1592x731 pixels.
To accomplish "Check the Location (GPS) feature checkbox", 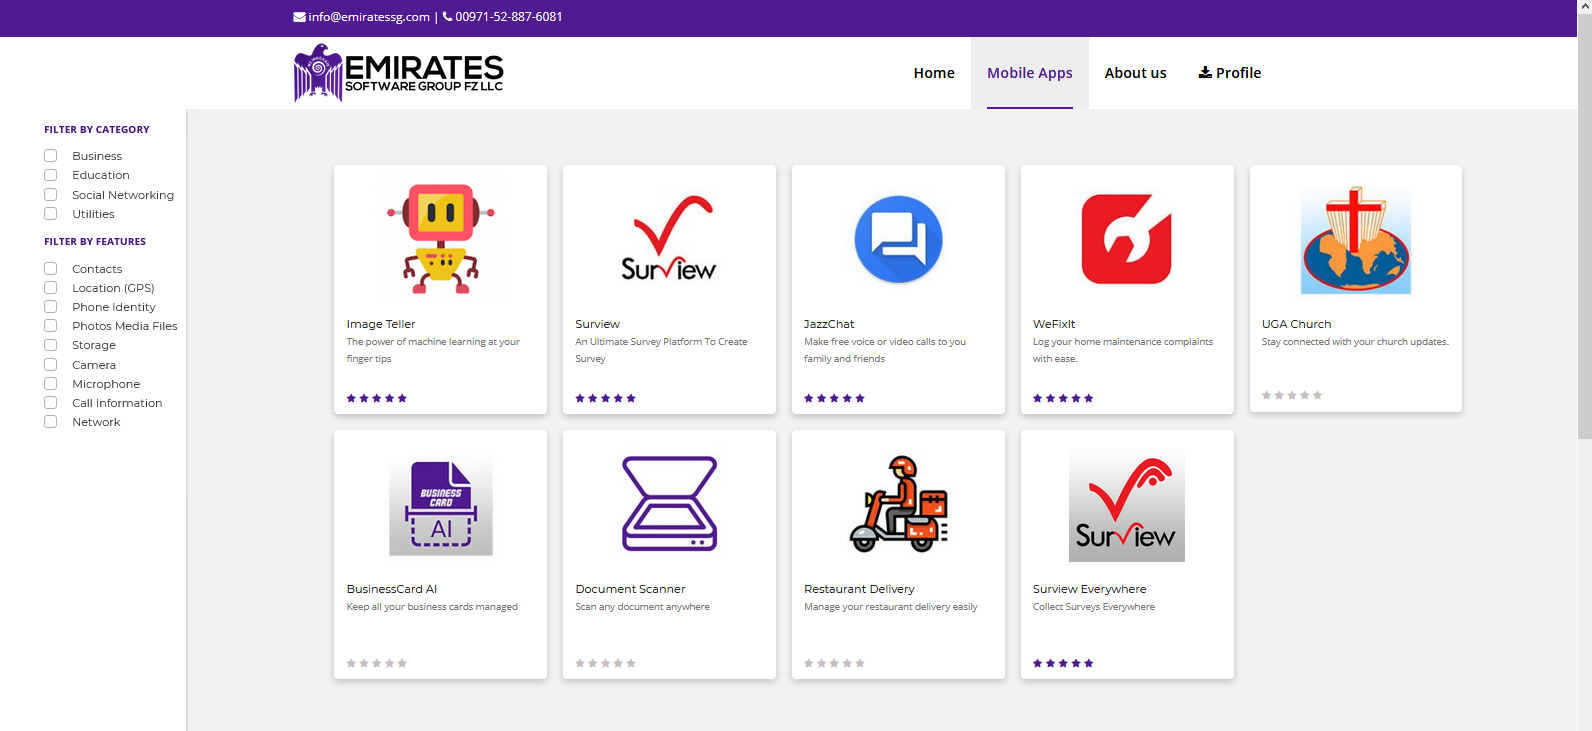I will 50,287.
